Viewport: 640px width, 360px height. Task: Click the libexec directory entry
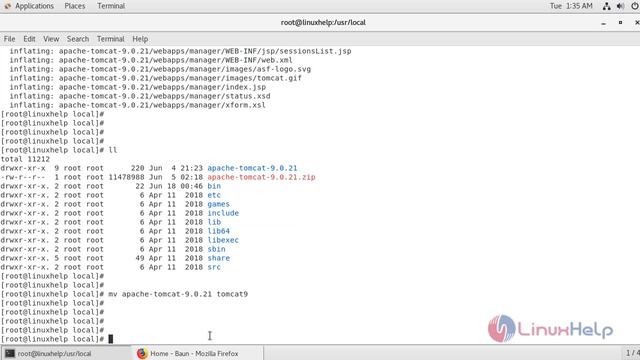[x=223, y=240]
